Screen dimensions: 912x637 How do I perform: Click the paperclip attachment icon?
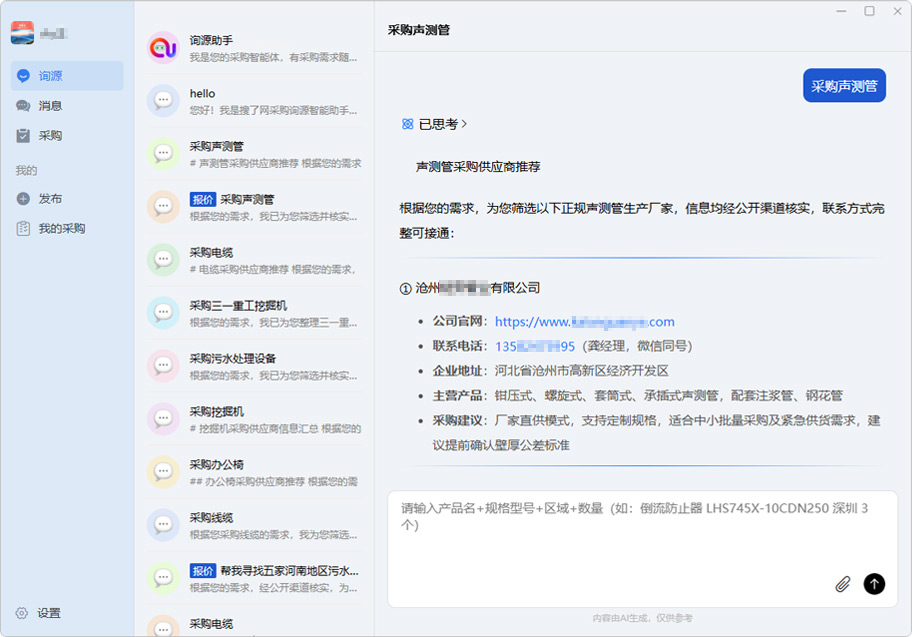842,584
